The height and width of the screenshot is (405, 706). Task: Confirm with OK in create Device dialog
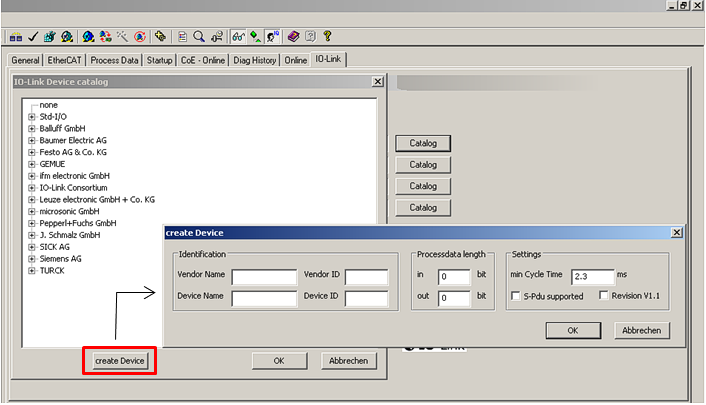pos(573,330)
